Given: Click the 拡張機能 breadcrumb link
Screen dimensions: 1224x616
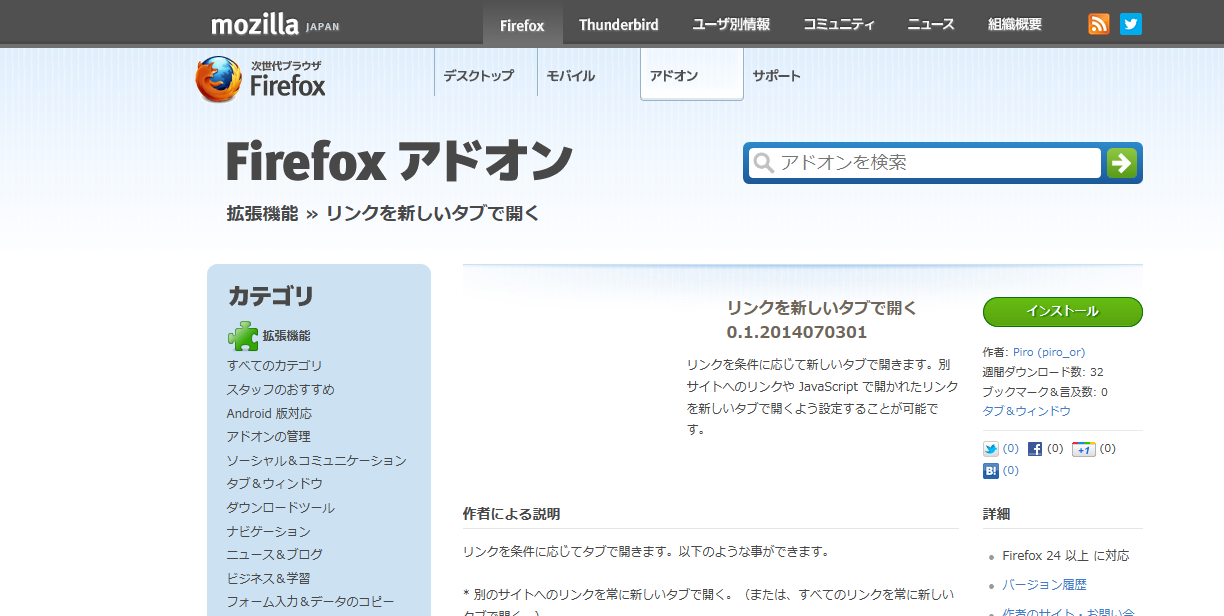Looking at the screenshot, I should (x=262, y=213).
